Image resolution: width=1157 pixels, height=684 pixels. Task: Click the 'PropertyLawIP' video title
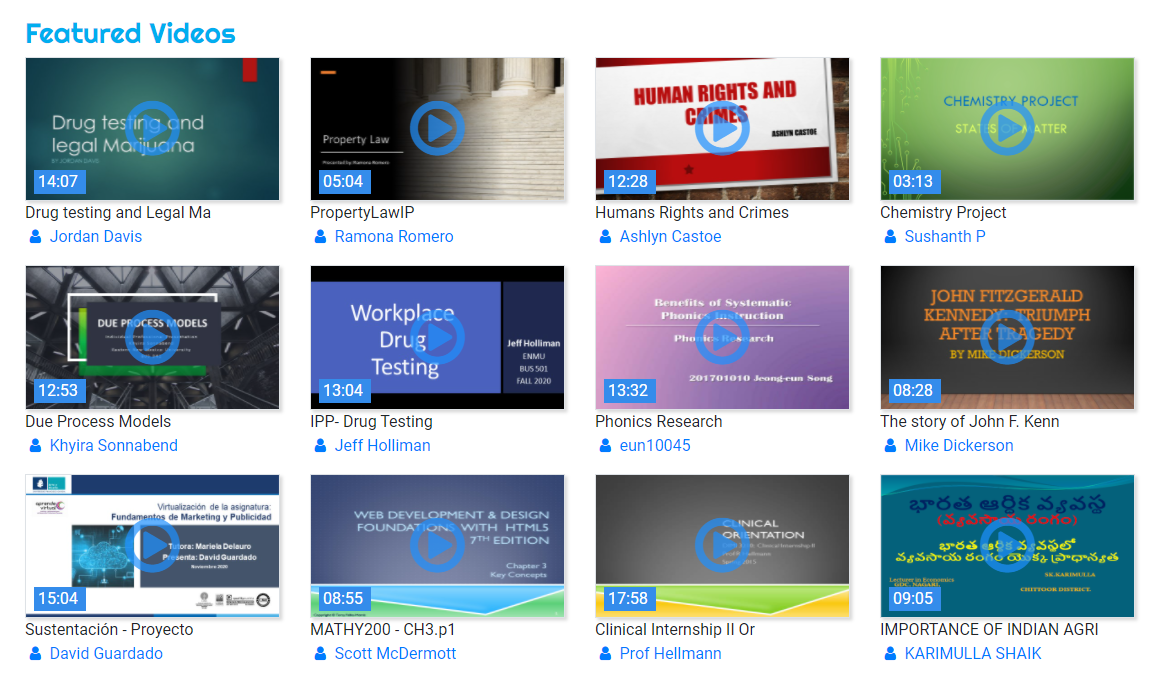tap(362, 213)
